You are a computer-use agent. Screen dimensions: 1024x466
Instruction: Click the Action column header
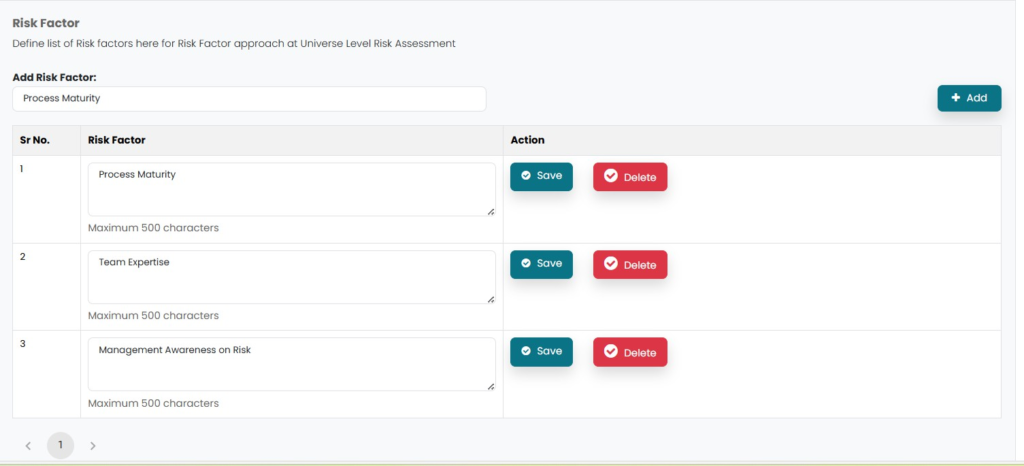(x=527, y=140)
